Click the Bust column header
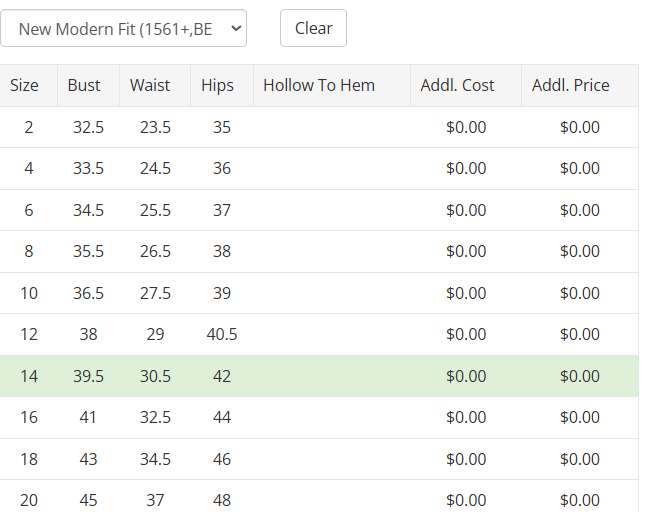647x512 pixels. (x=84, y=86)
